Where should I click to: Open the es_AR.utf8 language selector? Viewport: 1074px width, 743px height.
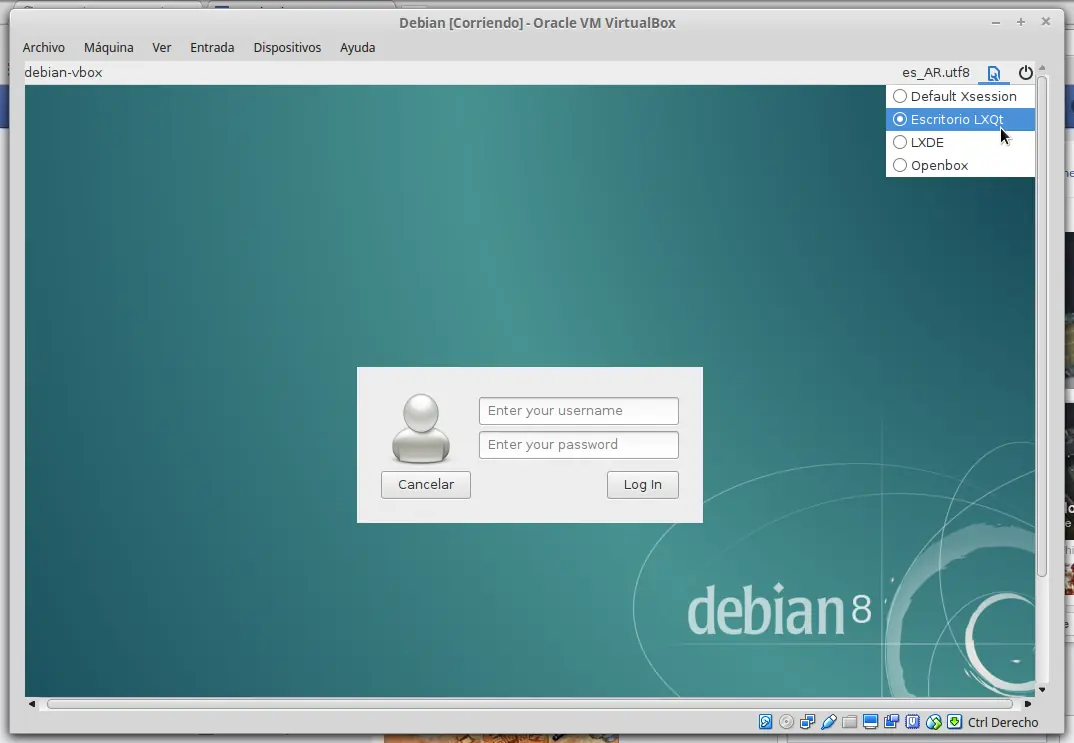936,73
